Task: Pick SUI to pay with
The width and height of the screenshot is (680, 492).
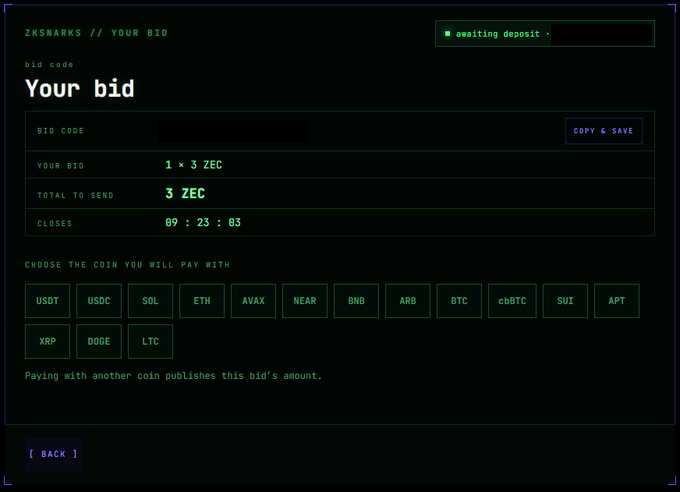Action: pos(565,301)
